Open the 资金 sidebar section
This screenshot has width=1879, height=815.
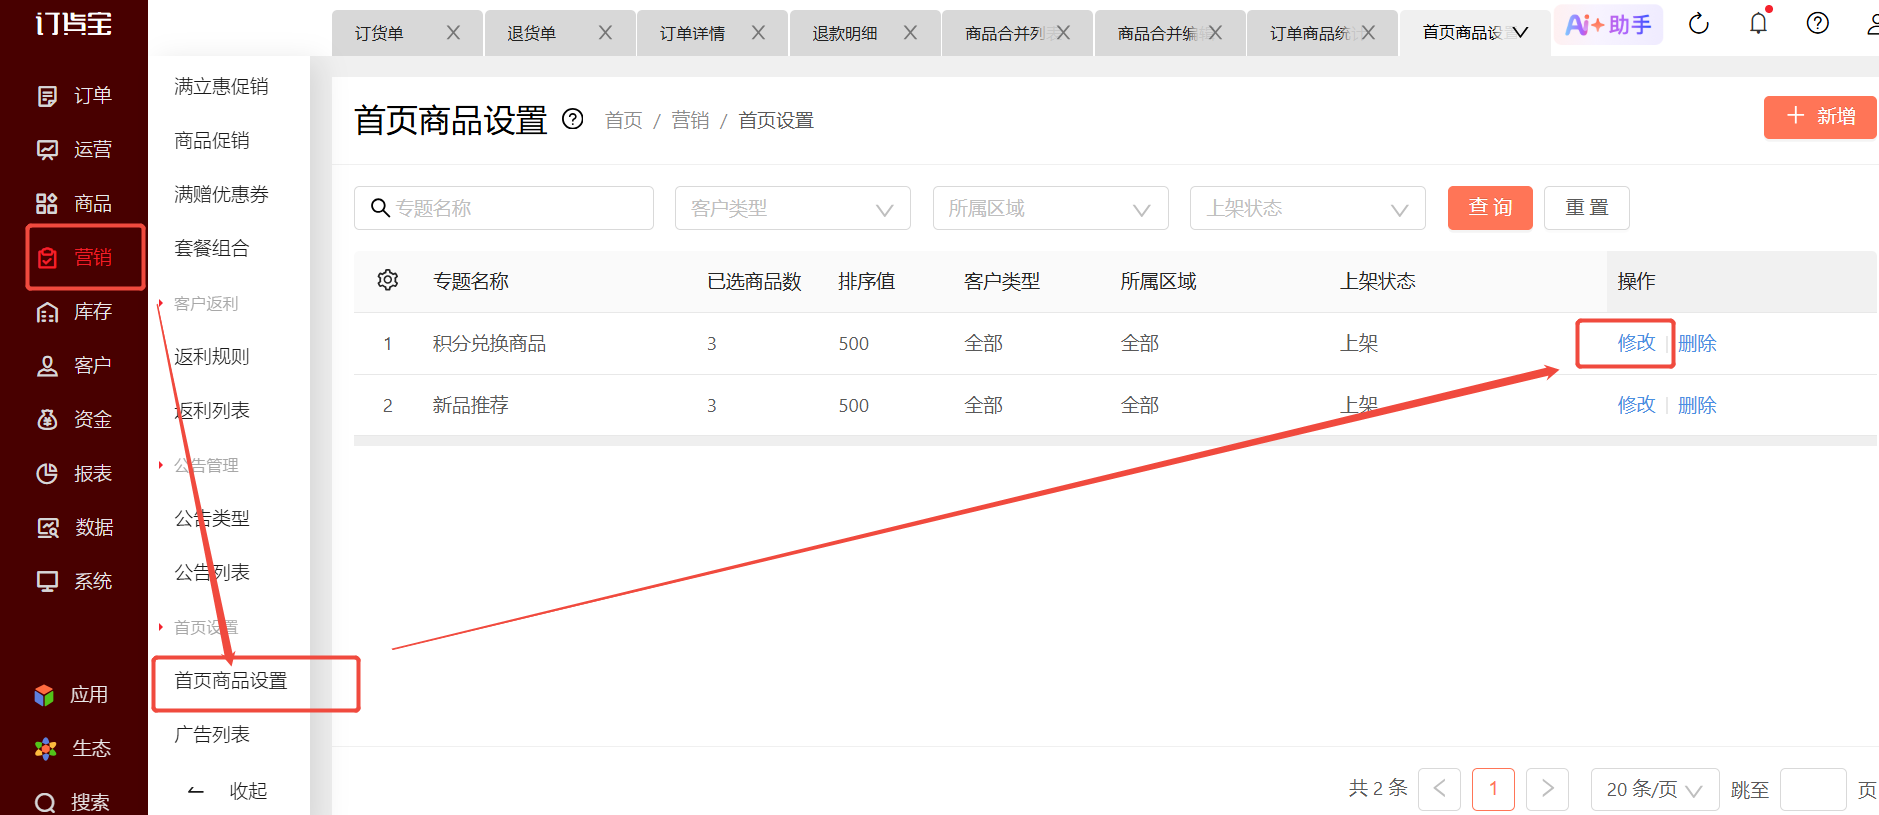point(74,420)
